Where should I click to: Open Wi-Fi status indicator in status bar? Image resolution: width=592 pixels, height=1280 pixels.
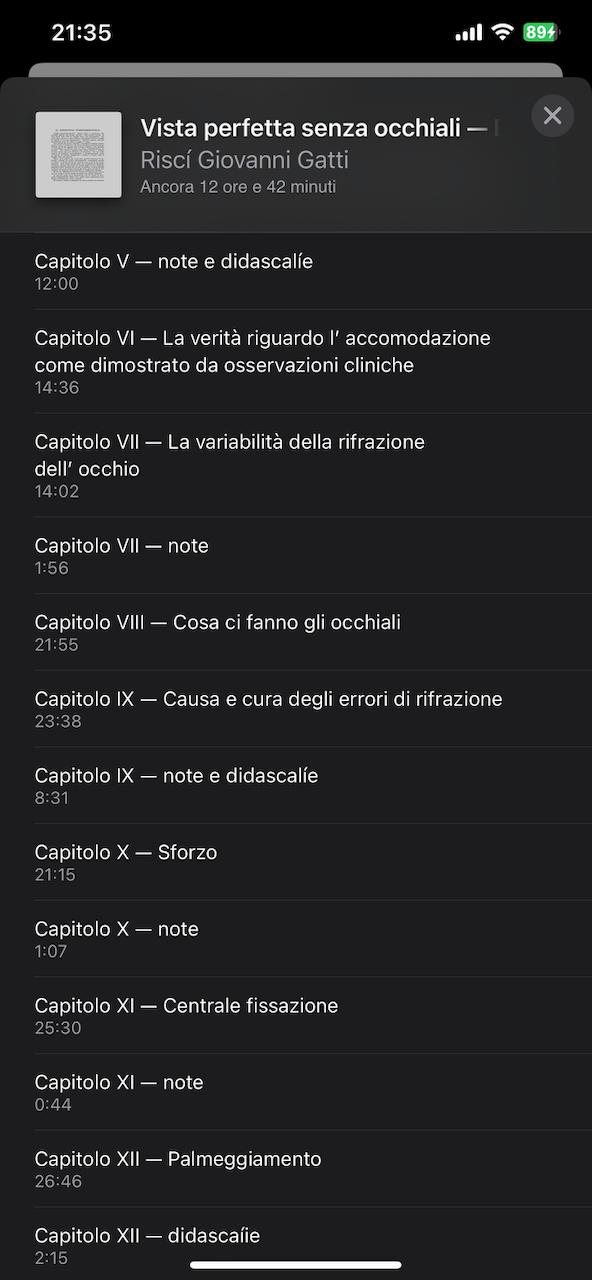(502, 31)
